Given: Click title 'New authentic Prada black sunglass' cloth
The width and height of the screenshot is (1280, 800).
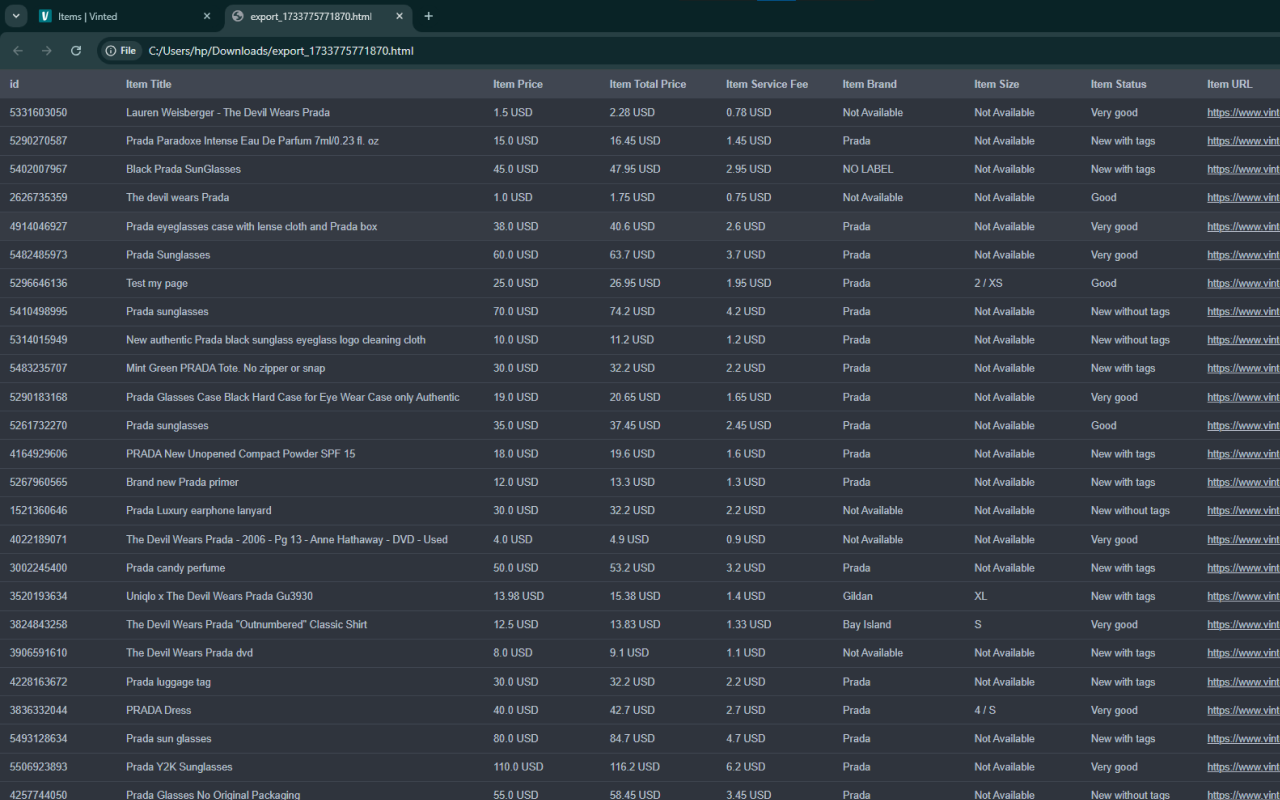Looking at the screenshot, I should (x=276, y=340).
